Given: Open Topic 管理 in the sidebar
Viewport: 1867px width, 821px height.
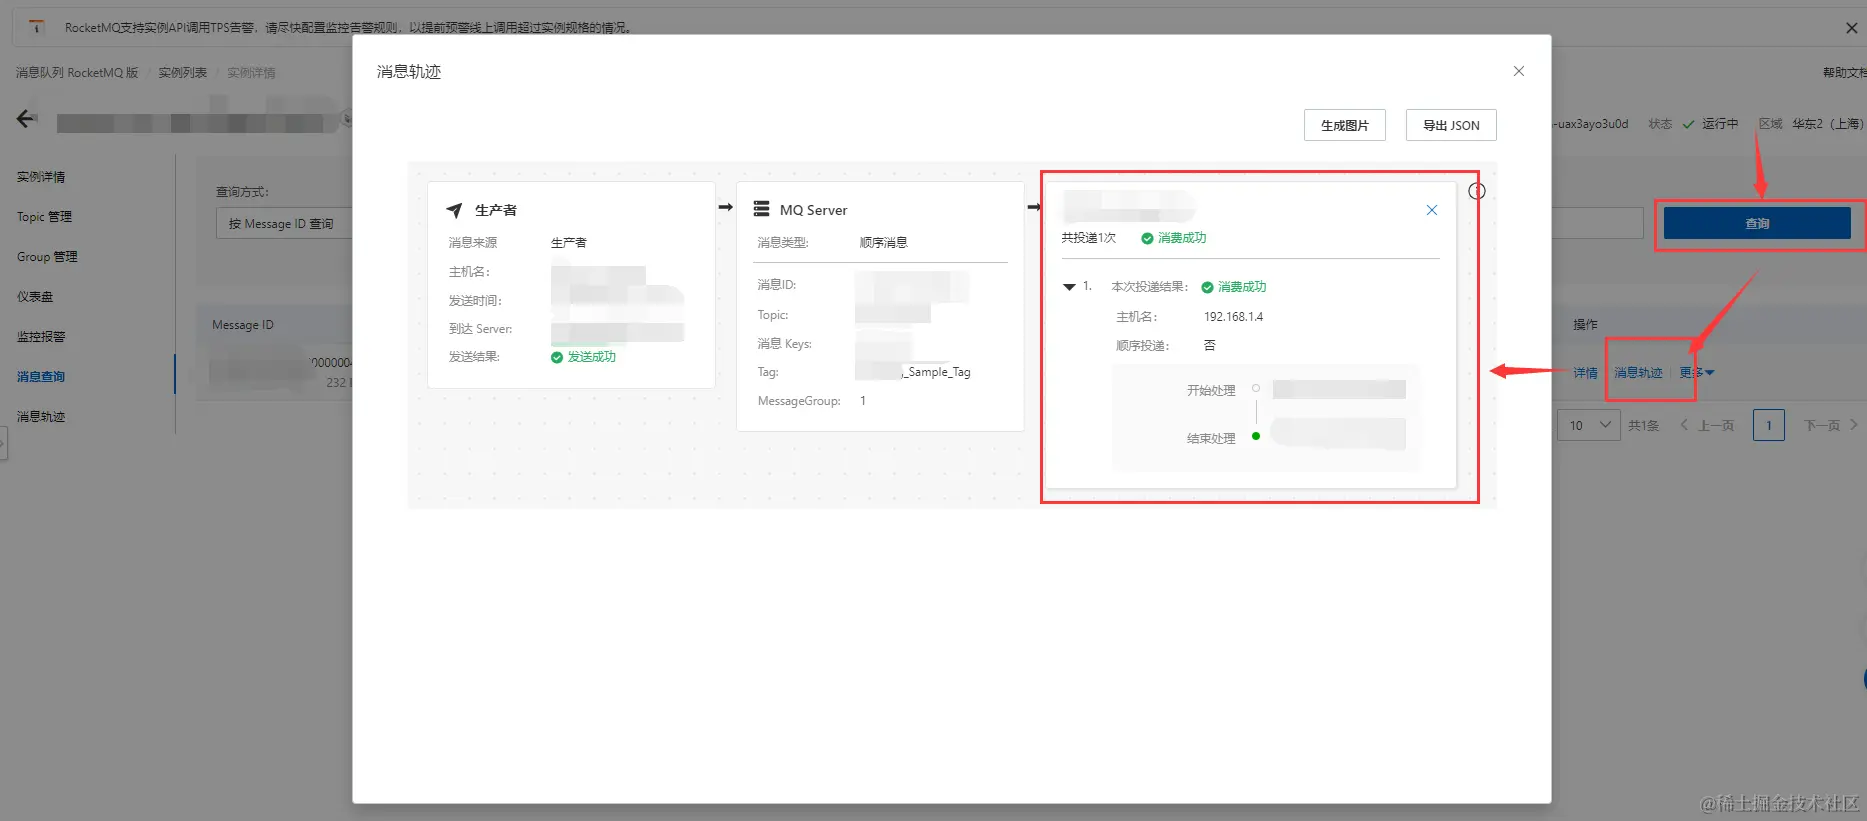Looking at the screenshot, I should coord(44,217).
